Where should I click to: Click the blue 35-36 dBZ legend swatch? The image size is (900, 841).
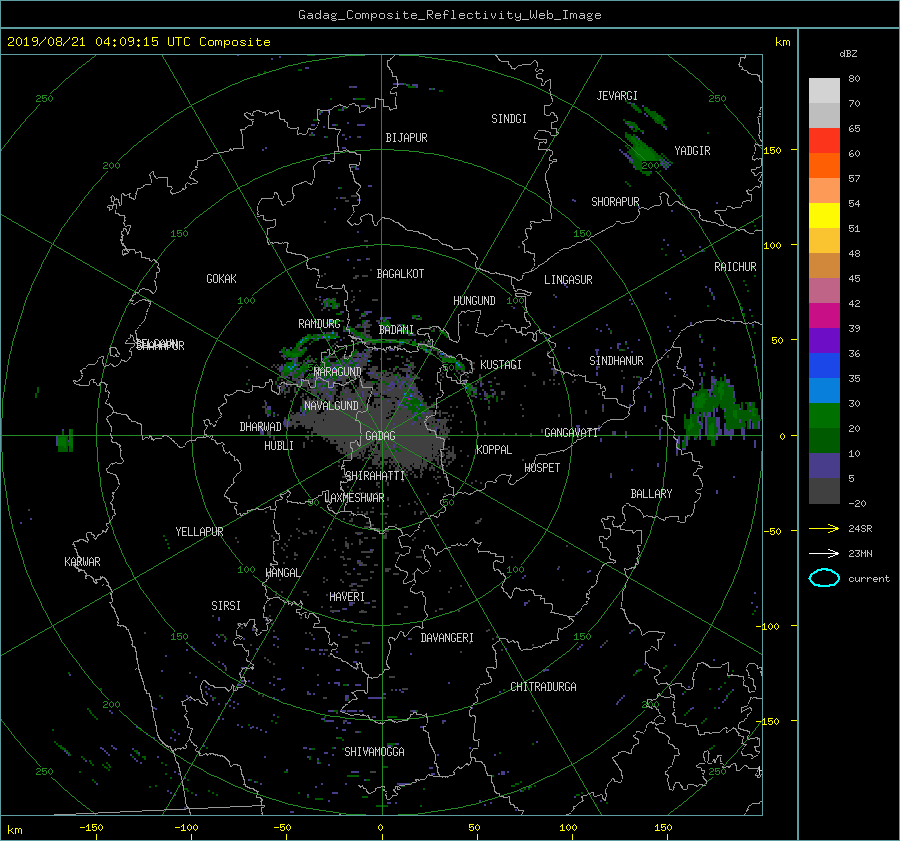pos(824,366)
